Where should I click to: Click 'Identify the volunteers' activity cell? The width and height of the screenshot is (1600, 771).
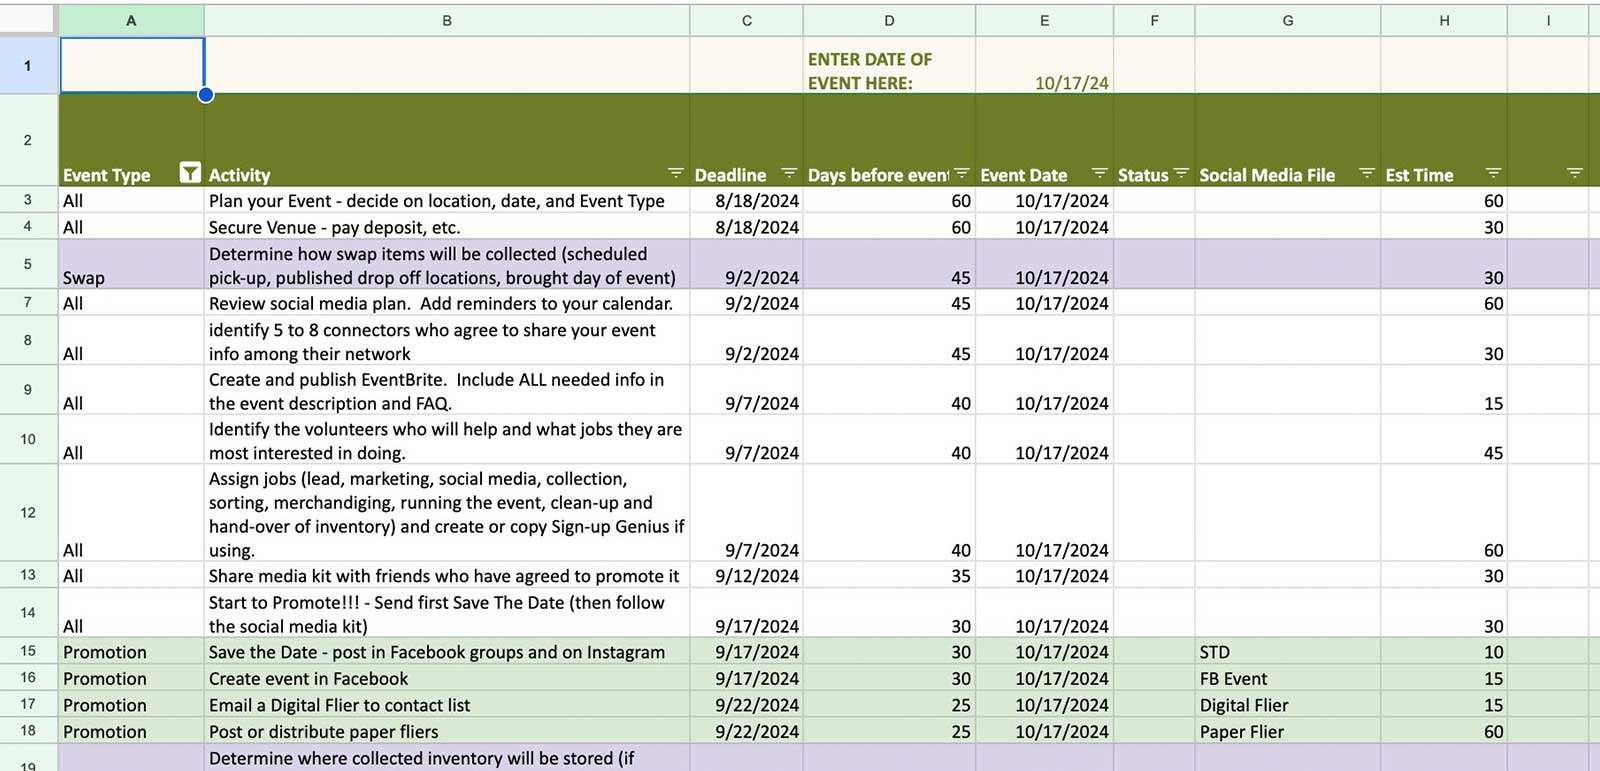pos(447,440)
